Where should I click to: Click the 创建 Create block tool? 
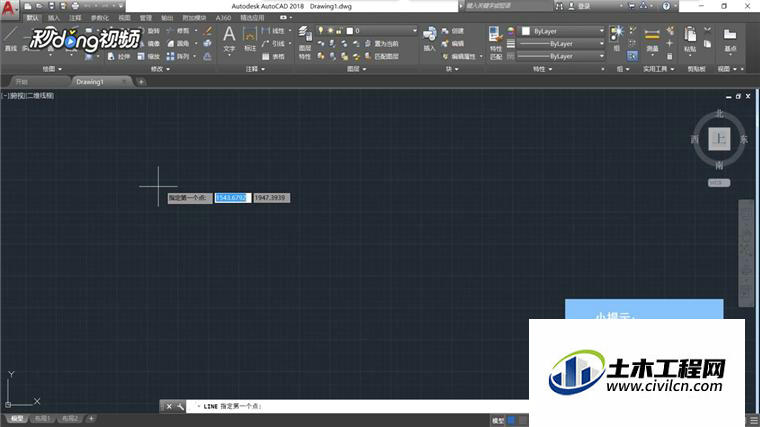(453, 31)
